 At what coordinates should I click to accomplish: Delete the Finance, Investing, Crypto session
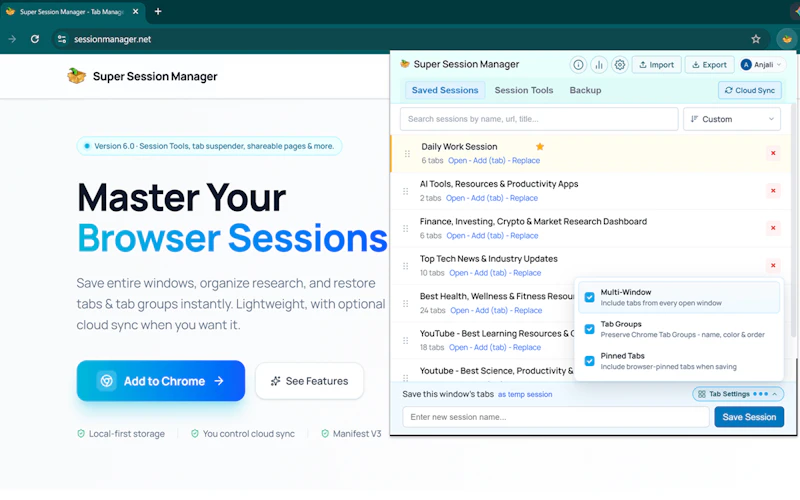tap(773, 228)
